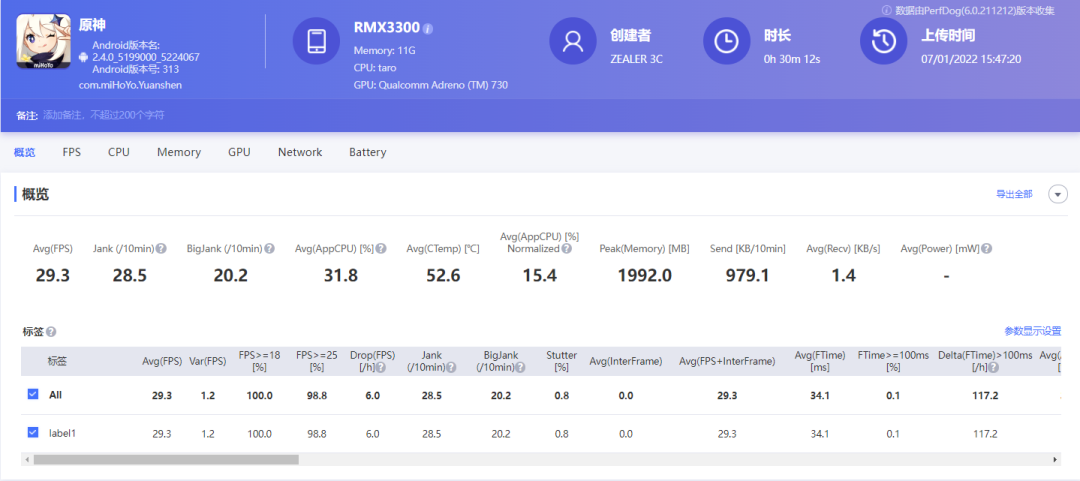
Task: Click help icon in Drop(FPS) column header
Action: (380, 368)
